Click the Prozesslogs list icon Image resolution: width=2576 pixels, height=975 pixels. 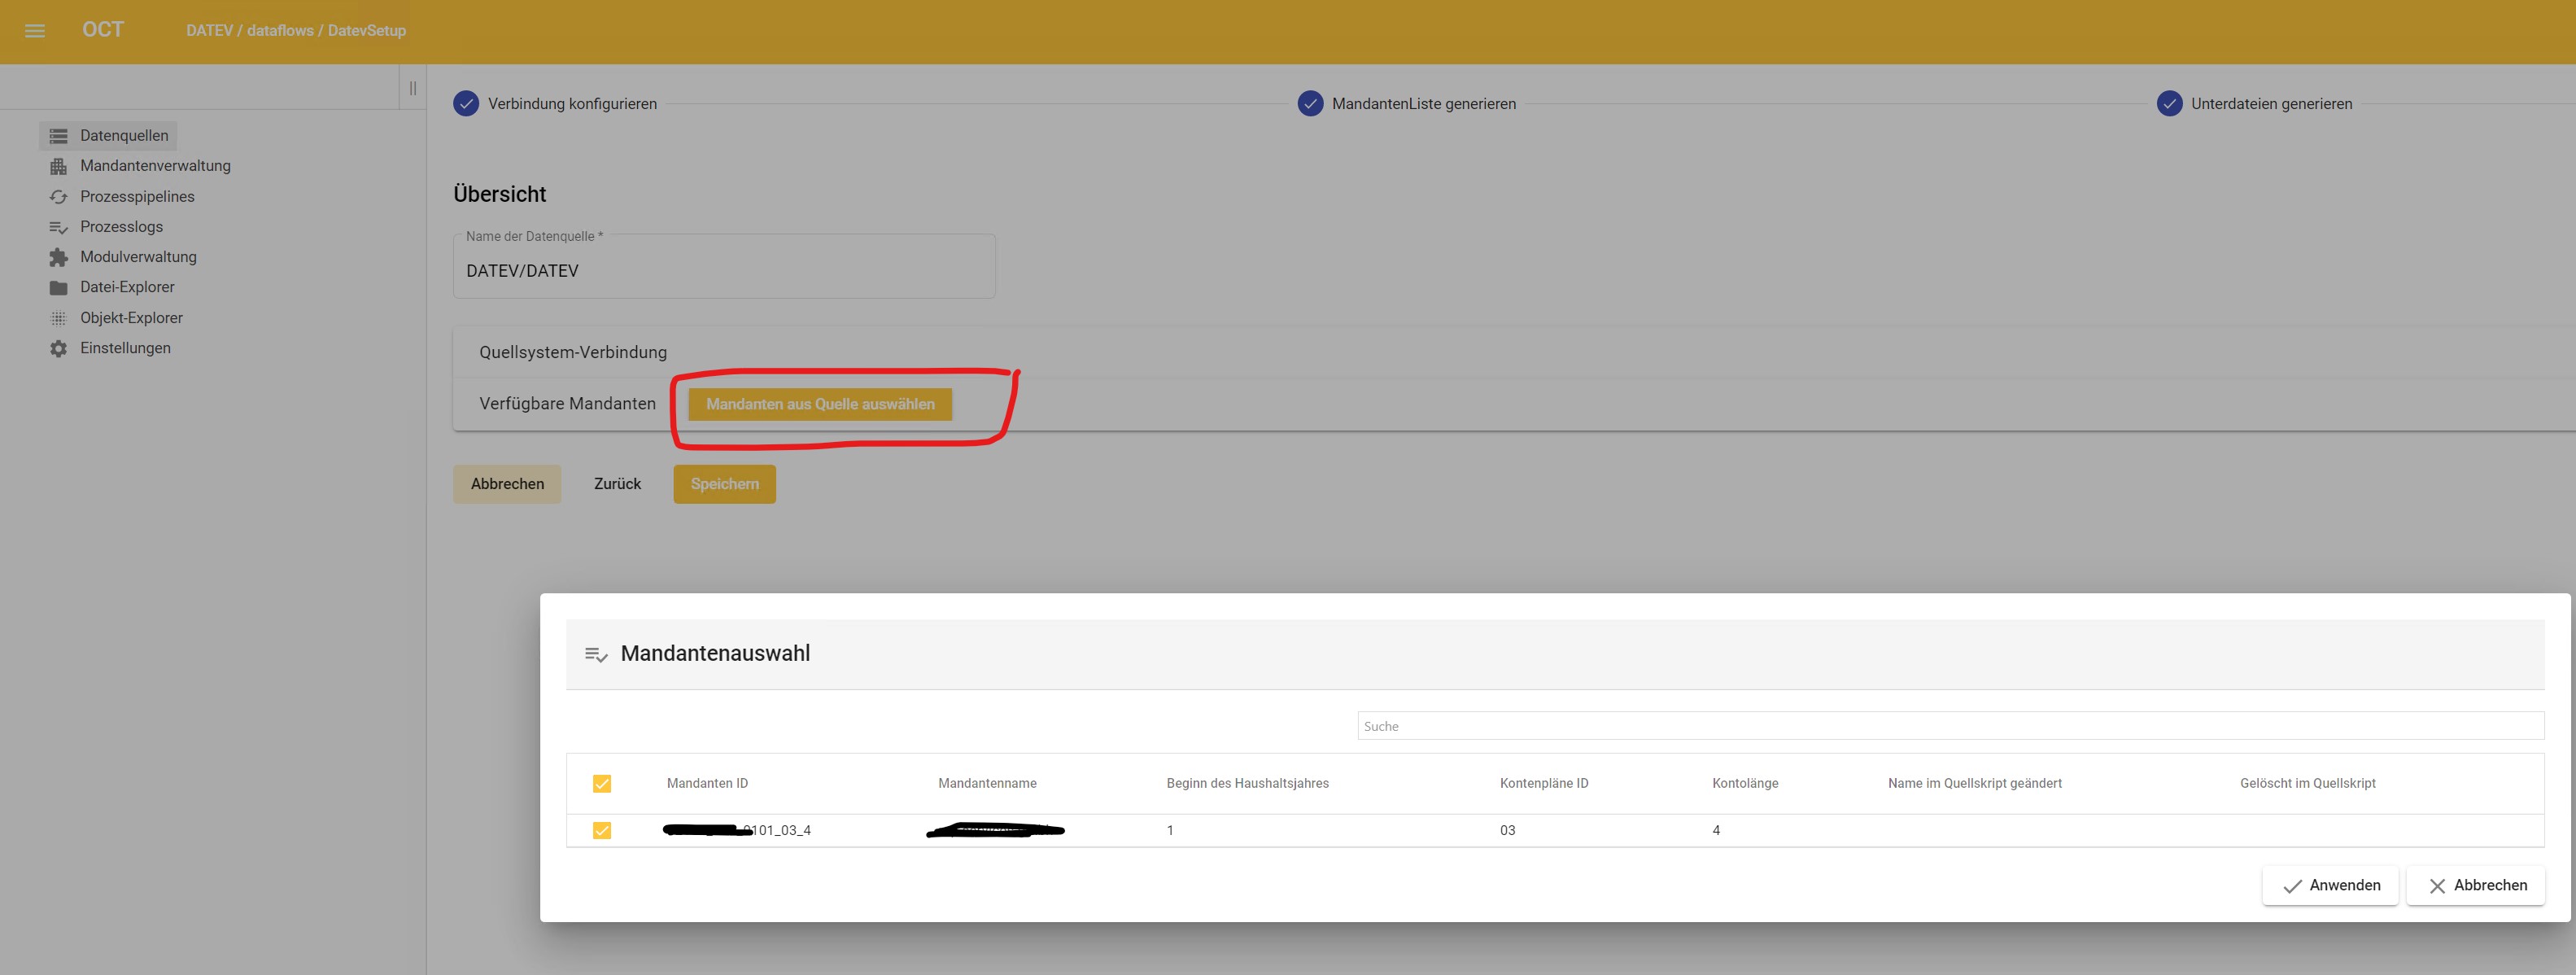(x=59, y=227)
